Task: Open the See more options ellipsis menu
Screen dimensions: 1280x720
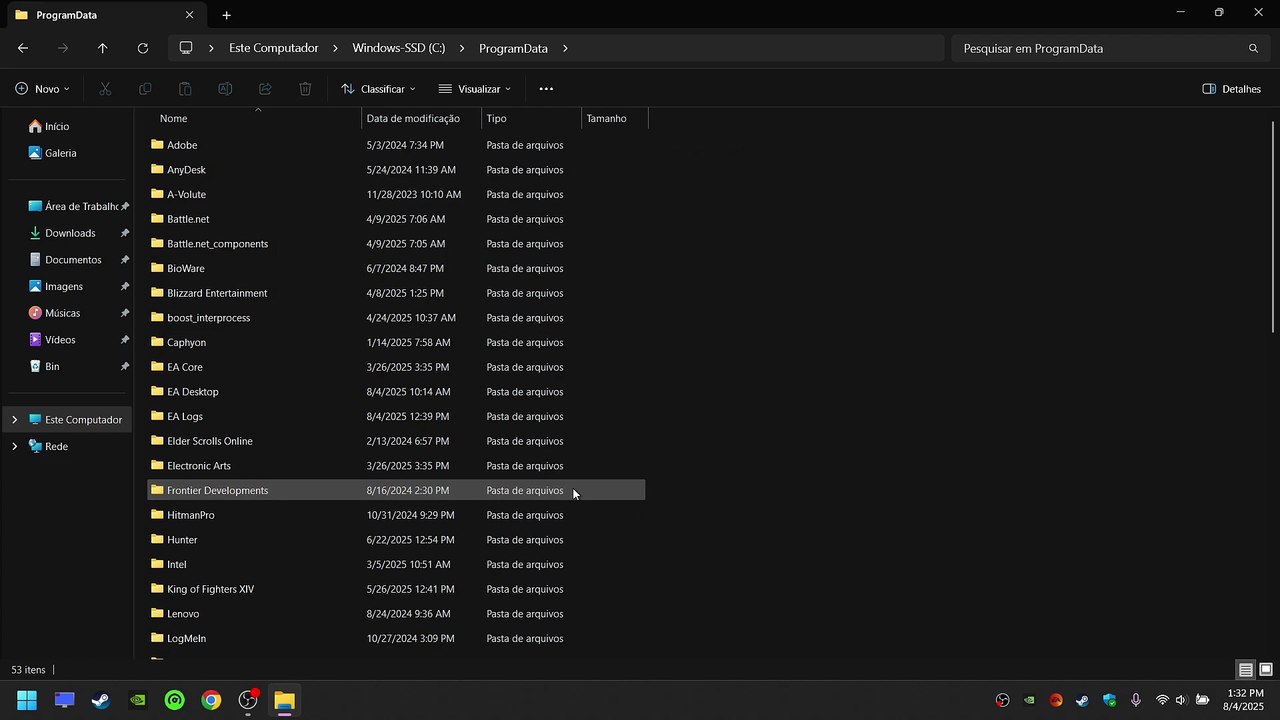Action: click(546, 89)
